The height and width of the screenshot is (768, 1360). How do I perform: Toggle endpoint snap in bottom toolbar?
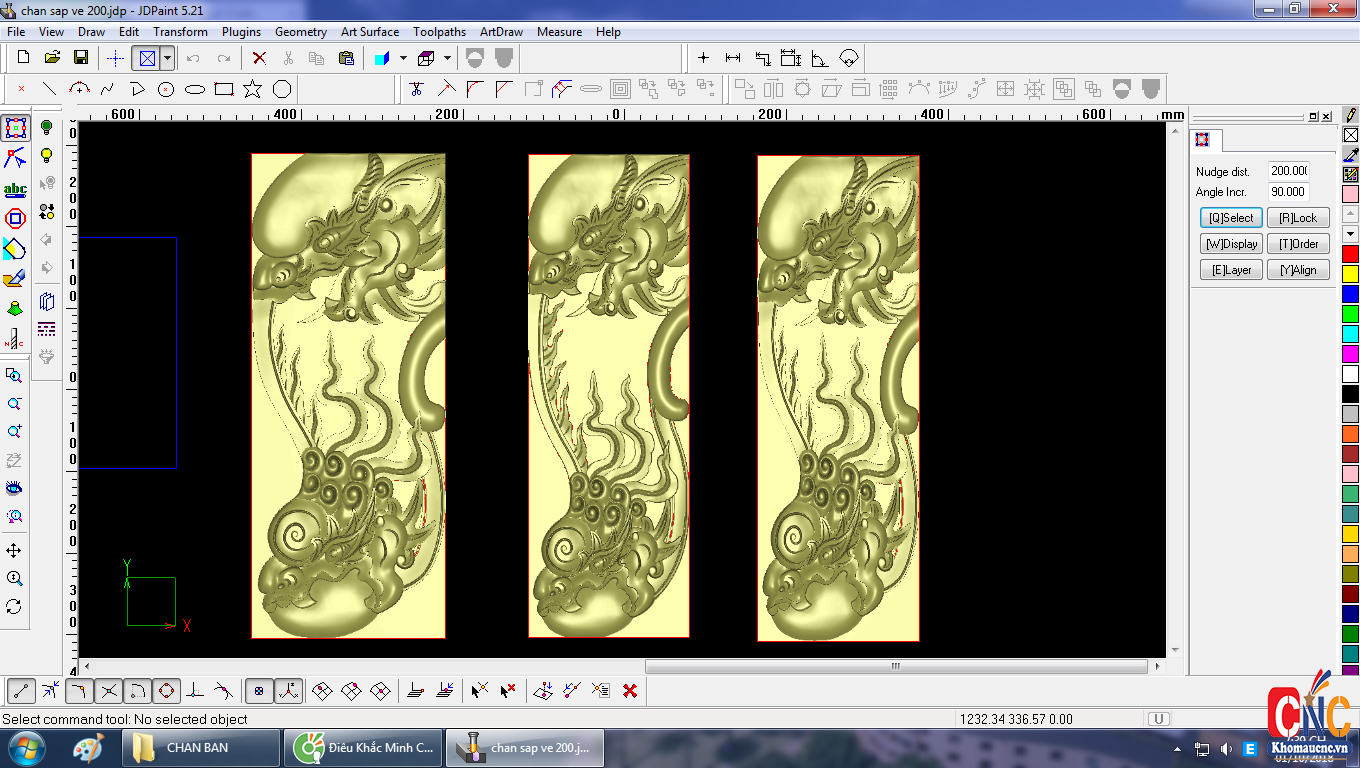click(x=22, y=690)
